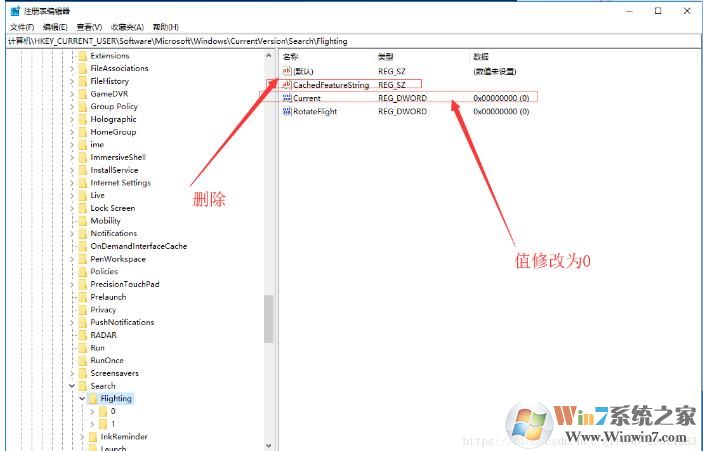Minimize the Registry Editor window
Screen dimensions: 703x451
(x=629, y=11)
